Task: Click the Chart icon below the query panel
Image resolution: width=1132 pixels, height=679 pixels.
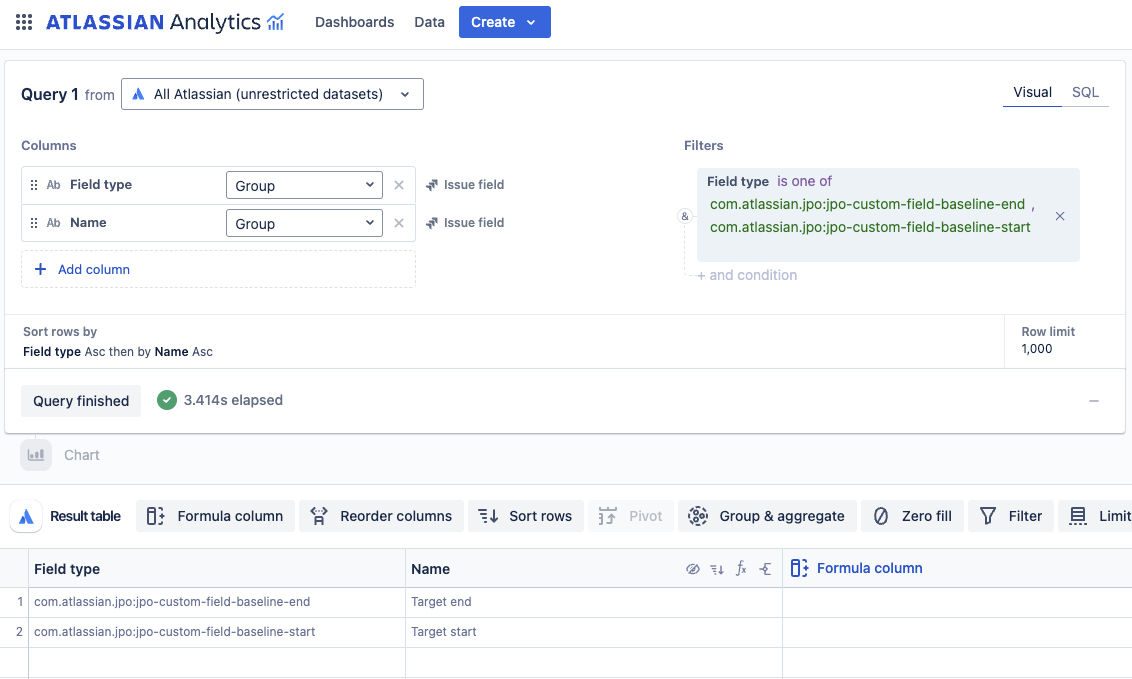Action: (36, 454)
